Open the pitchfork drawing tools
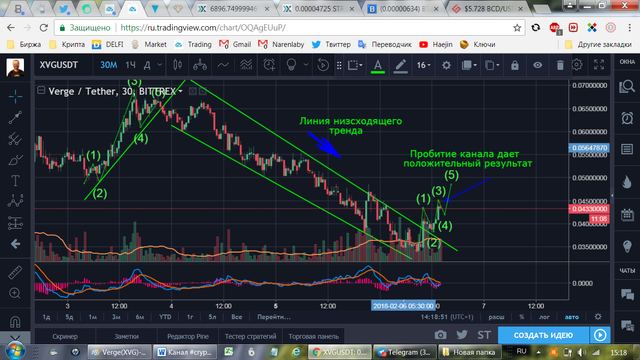Image resolution: width=640 pixels, height=360 pixels. point(15,139)
